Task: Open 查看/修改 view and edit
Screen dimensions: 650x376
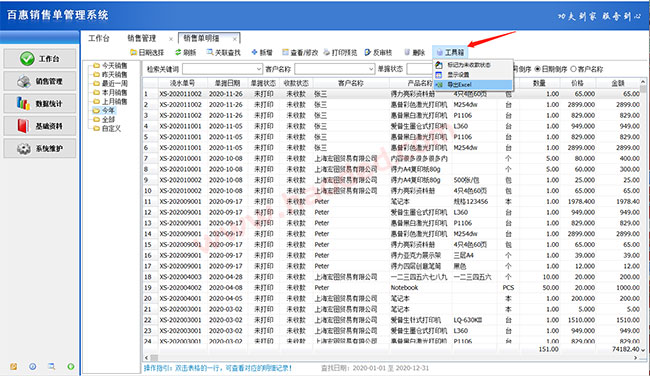Action: pos(300,53)
